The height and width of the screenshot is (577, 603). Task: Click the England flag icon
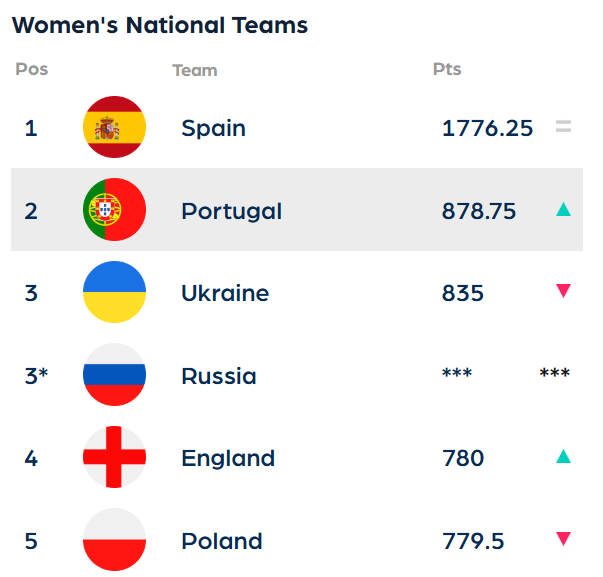pos(114,458)
